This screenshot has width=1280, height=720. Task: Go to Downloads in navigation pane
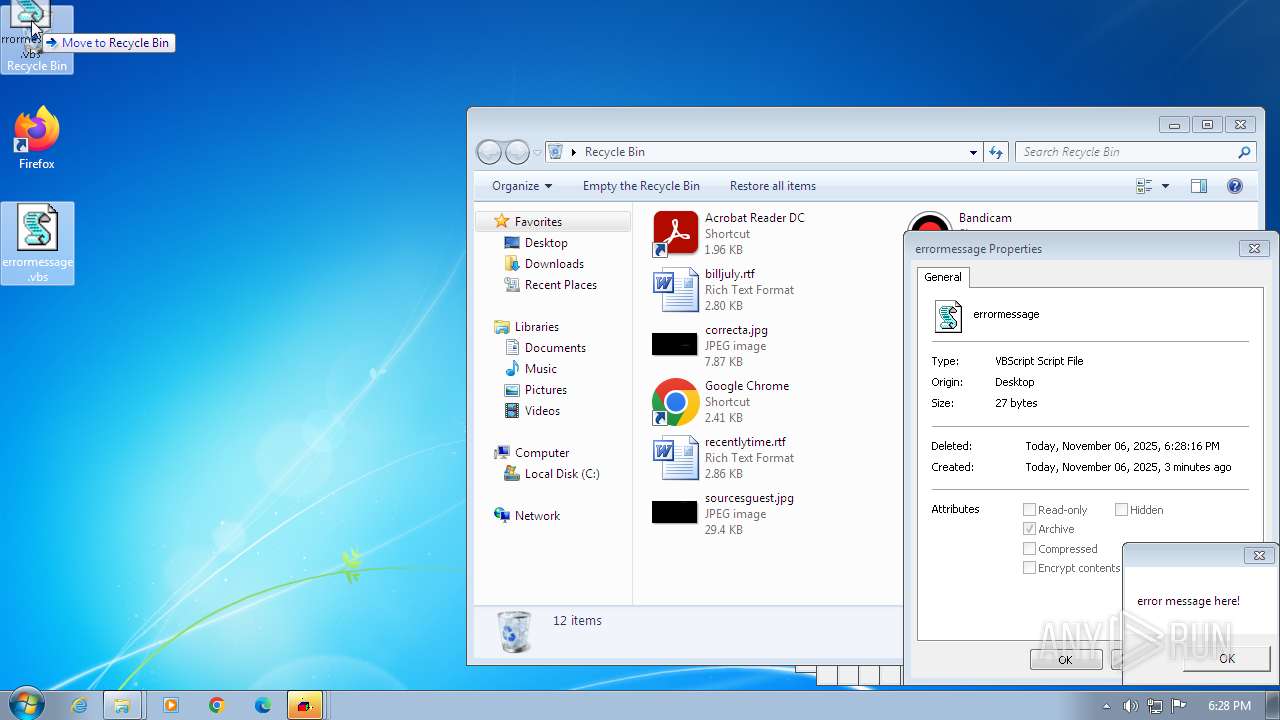pos(554,264)
